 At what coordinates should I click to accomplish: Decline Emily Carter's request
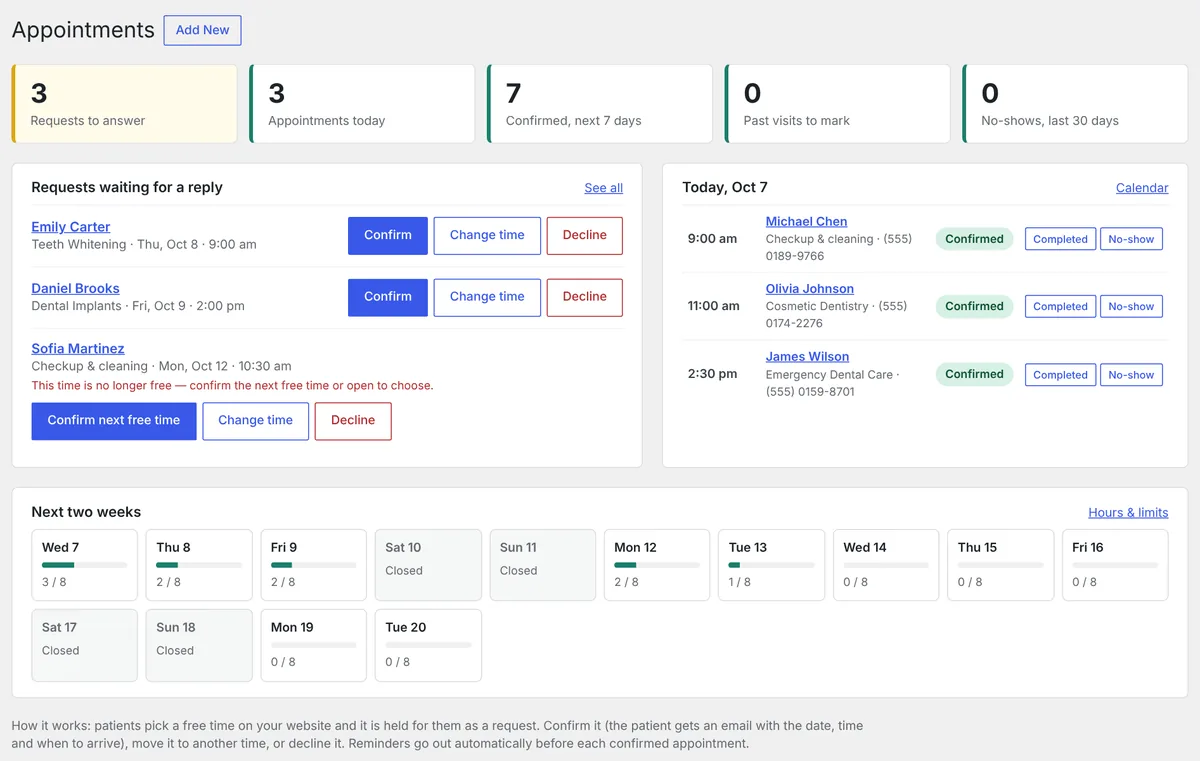(x=585, y=235)
